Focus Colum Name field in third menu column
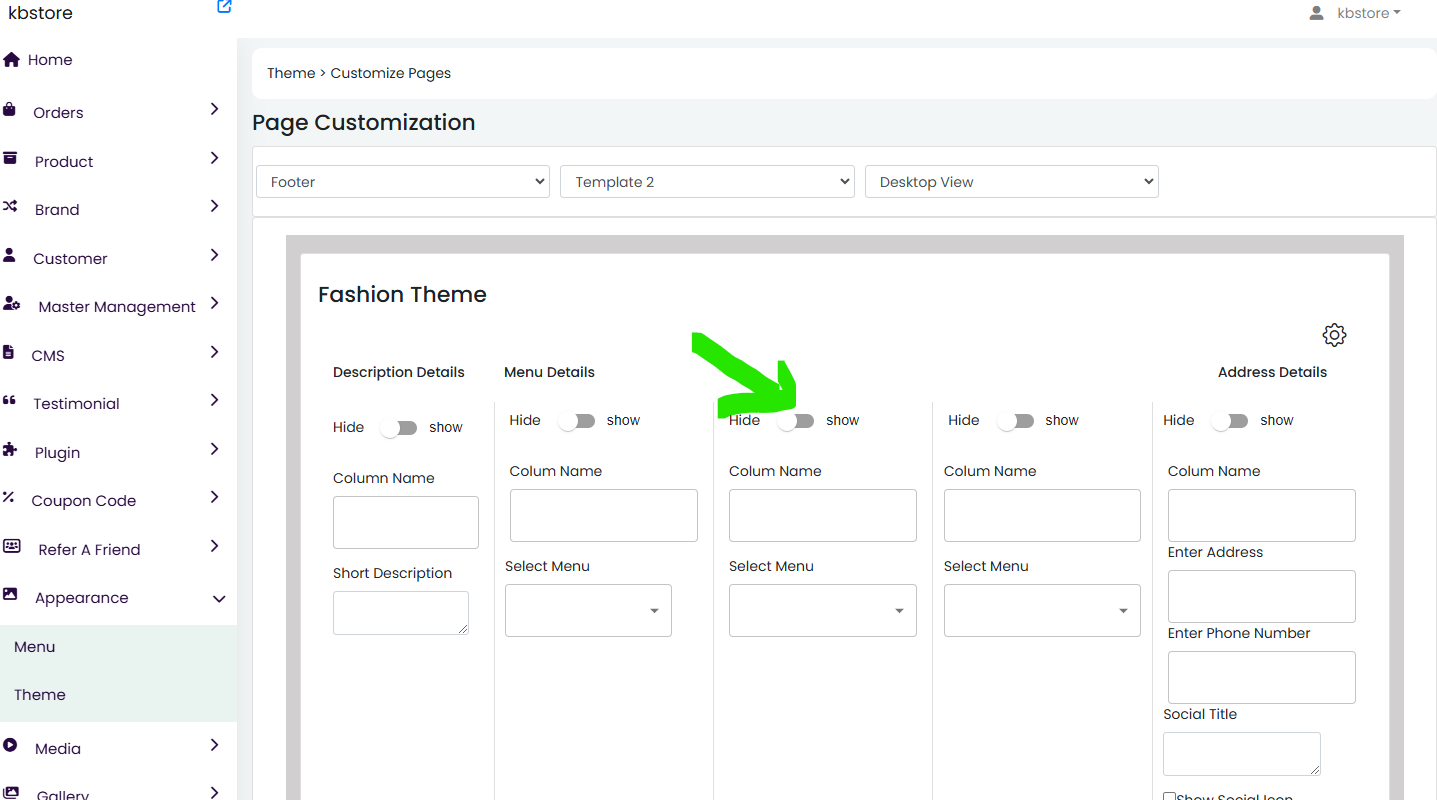1437x800 pixels. click(1042, 516)
